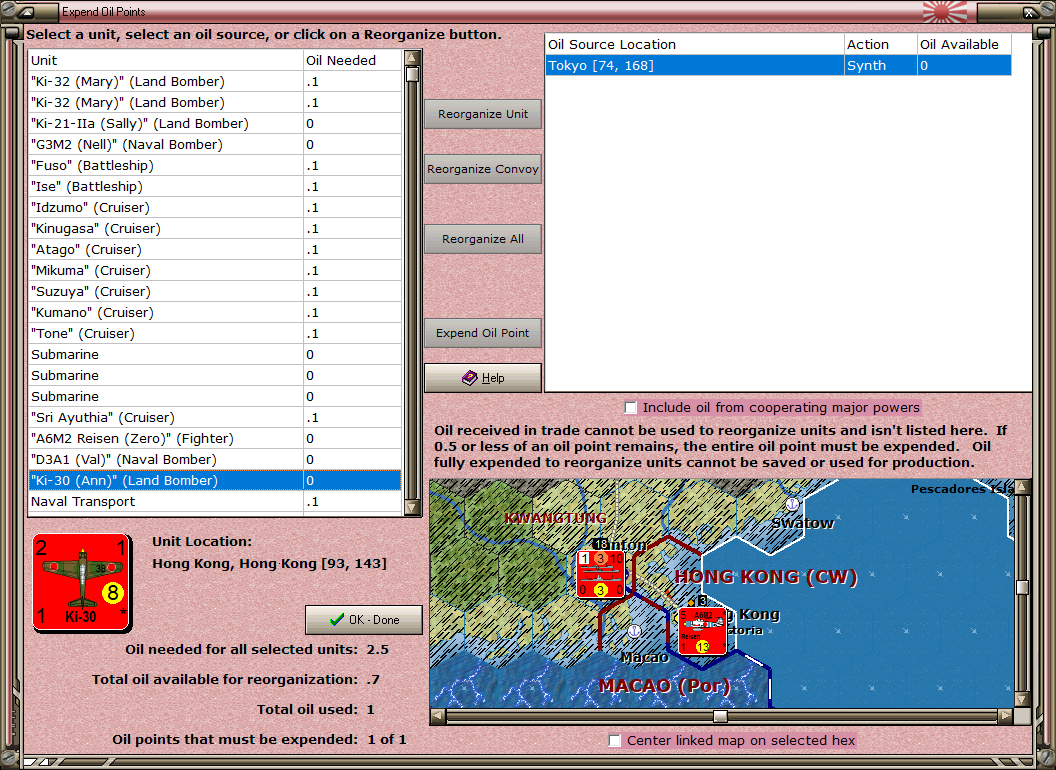This screenshot has width=1056, height=770.
Task: Click unit list scroll up arrow
Action: [412, 57]
